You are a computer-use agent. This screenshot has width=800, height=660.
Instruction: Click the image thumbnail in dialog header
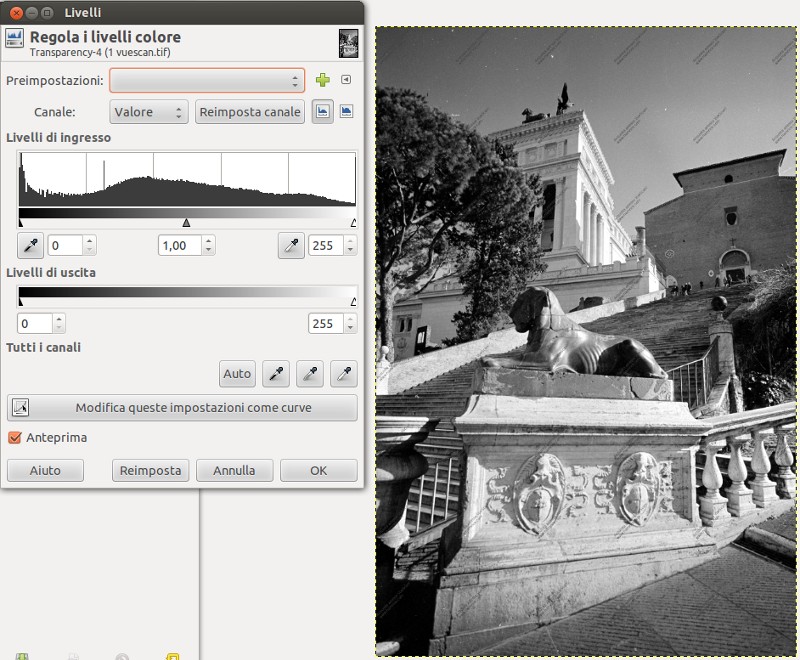348,43
